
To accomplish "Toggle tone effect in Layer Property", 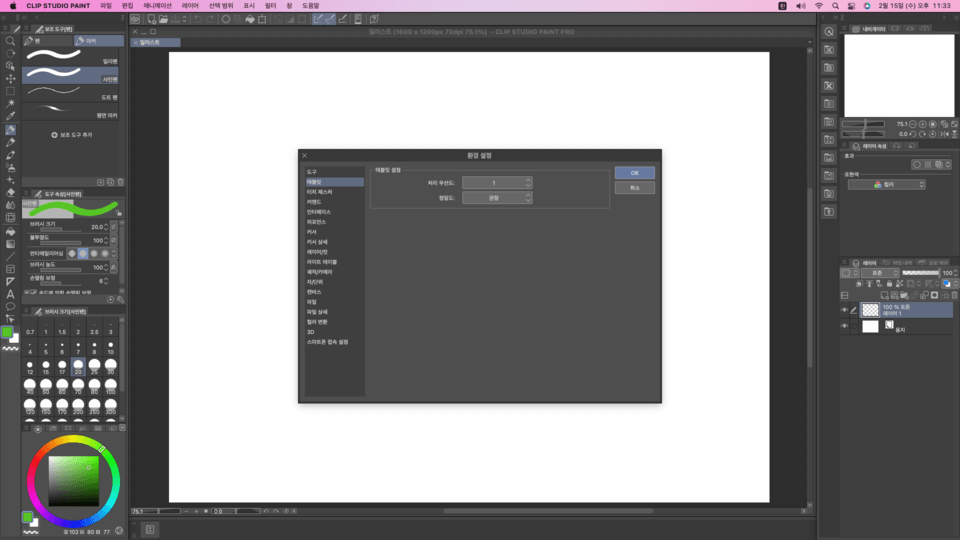I will [928, 165].
